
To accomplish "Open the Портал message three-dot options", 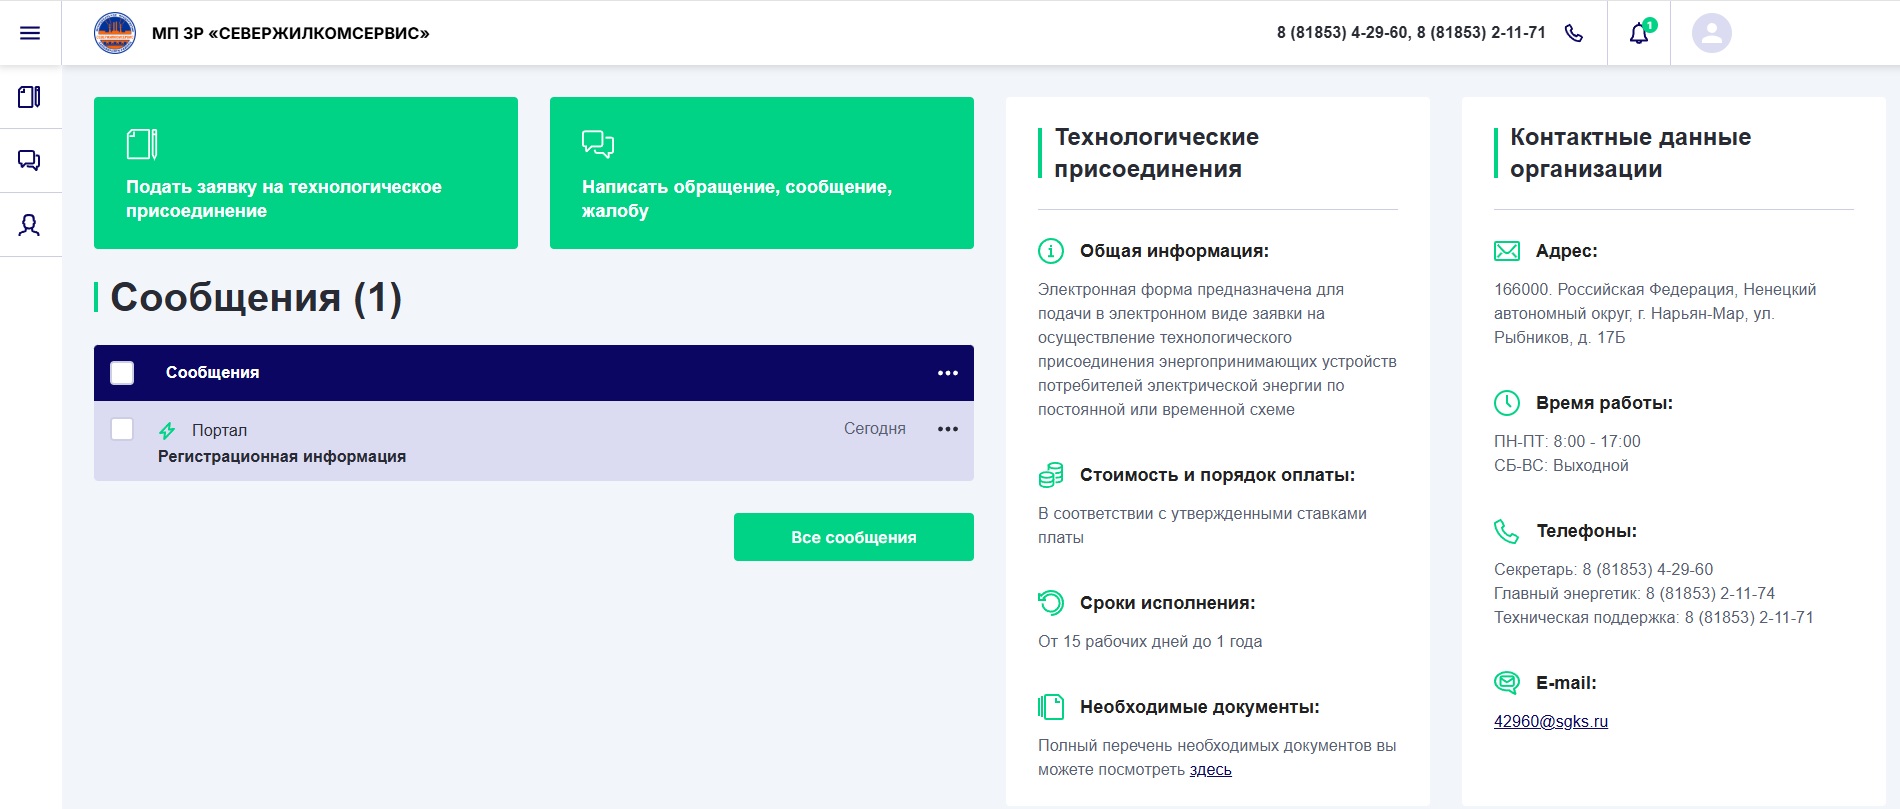I will tap(947, 429).
